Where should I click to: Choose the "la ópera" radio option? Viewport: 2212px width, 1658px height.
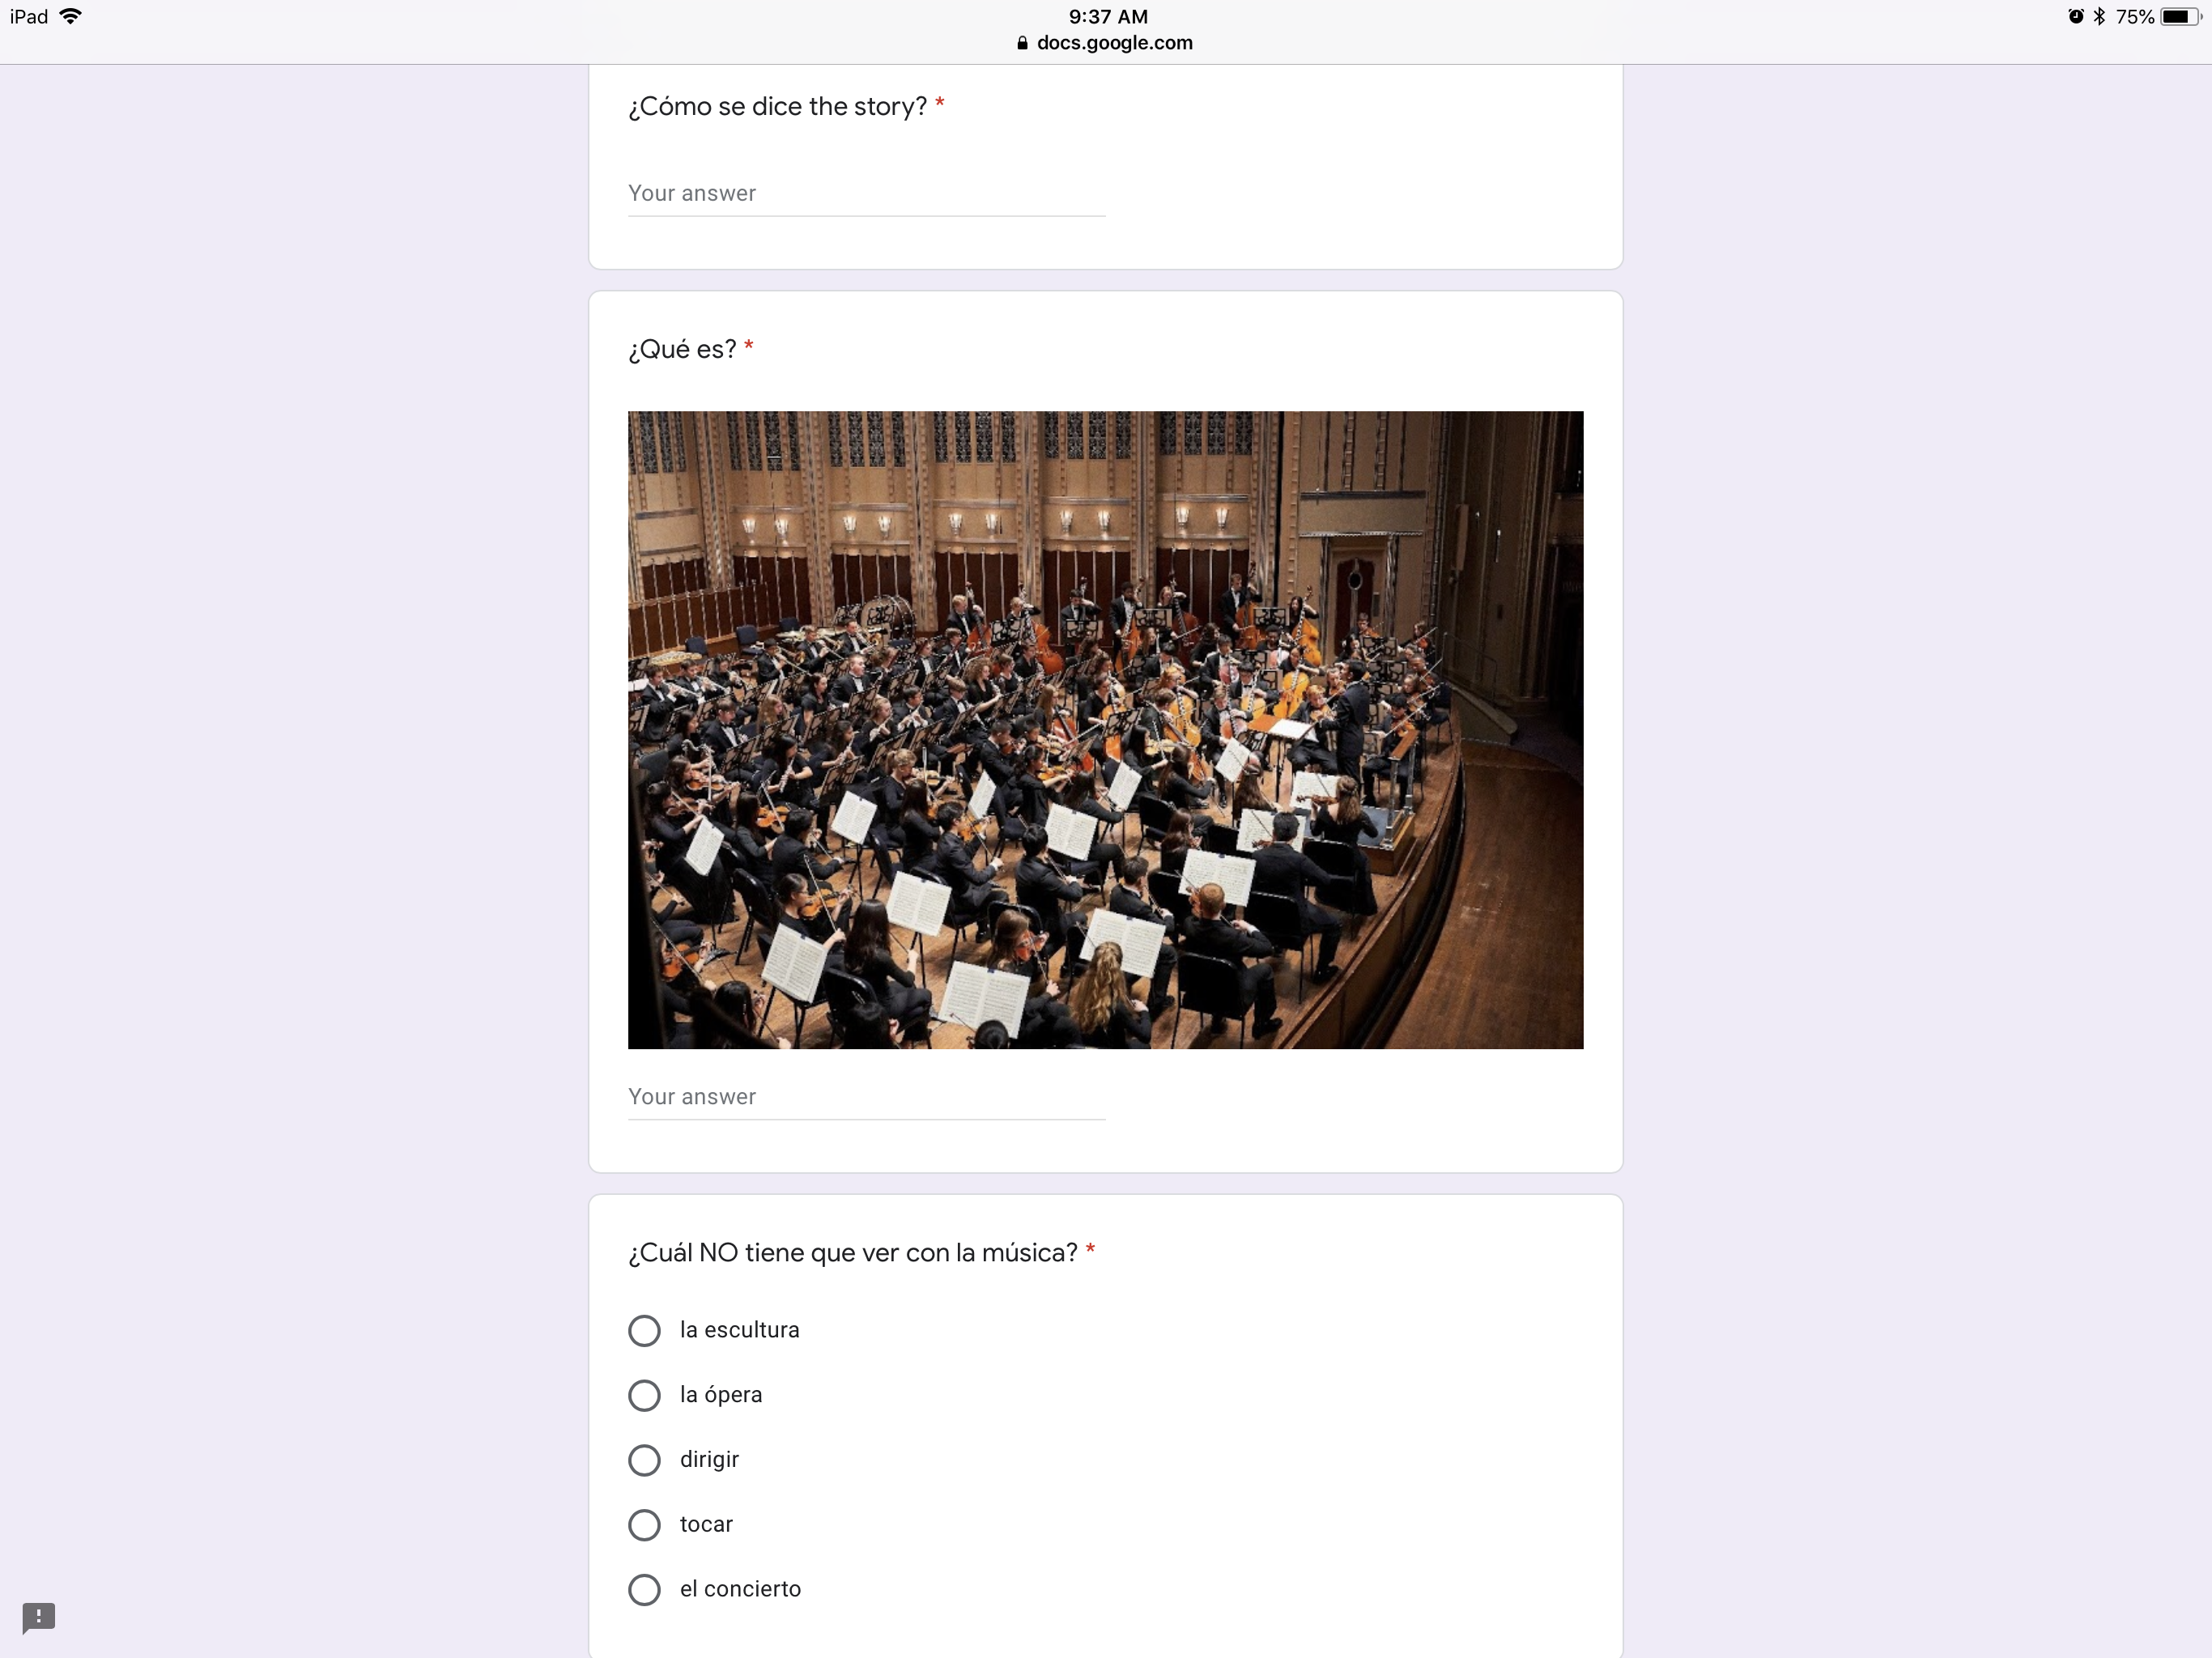point(644,1395)
